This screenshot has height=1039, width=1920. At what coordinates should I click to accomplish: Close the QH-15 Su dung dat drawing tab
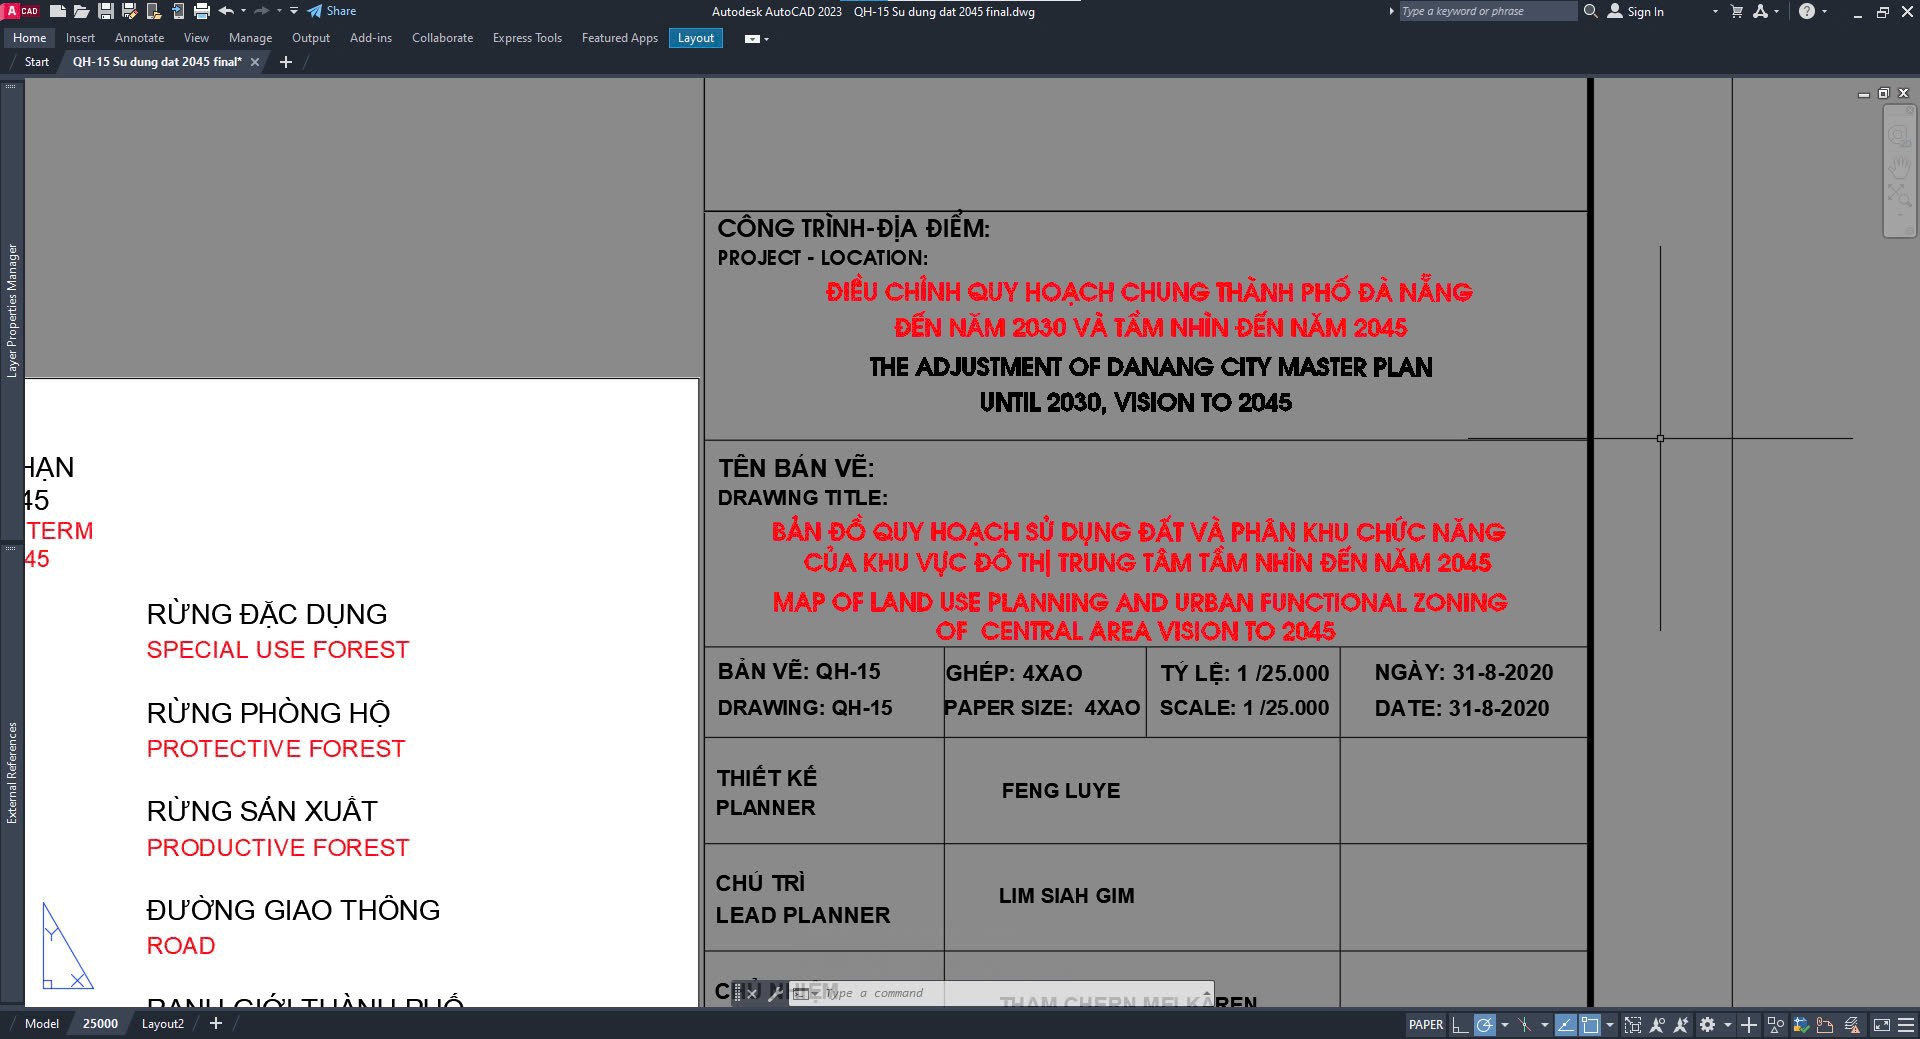[255, 62]
